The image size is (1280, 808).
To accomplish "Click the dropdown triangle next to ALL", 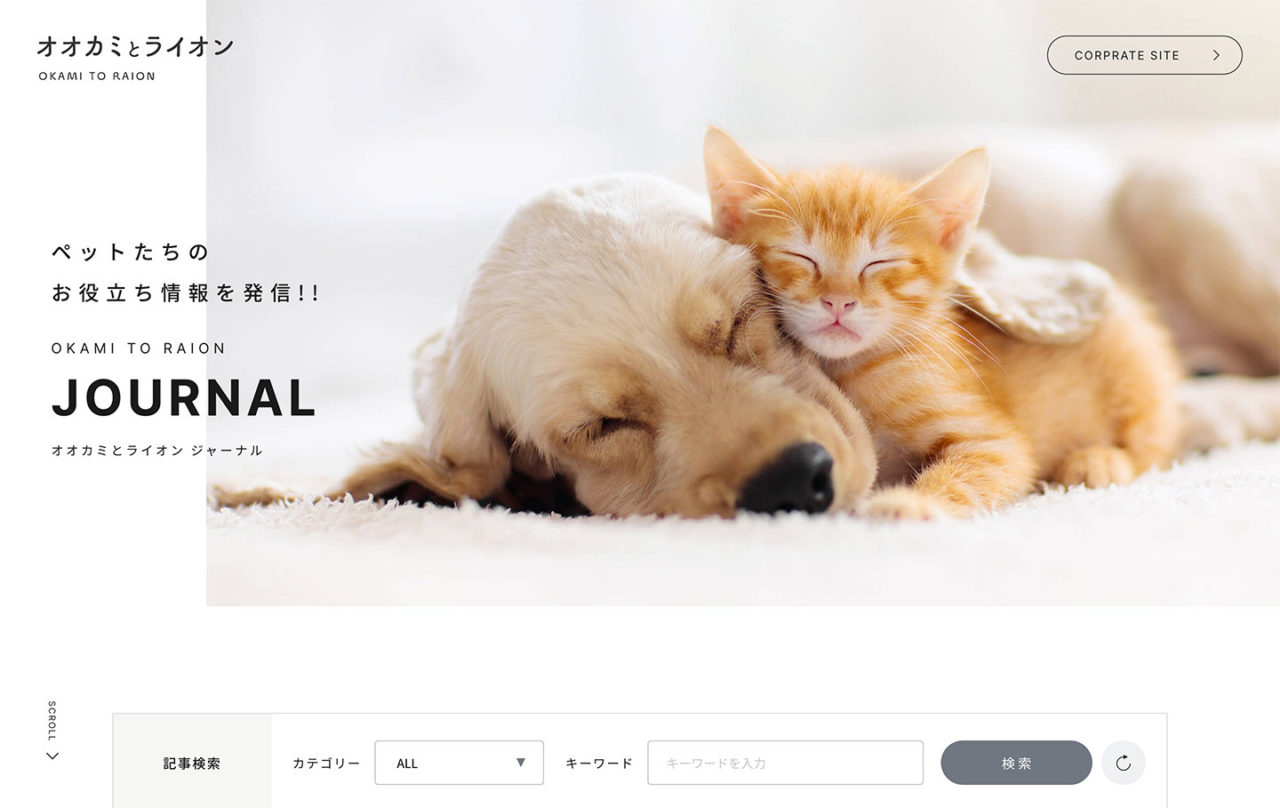I will tap(520, 762).
